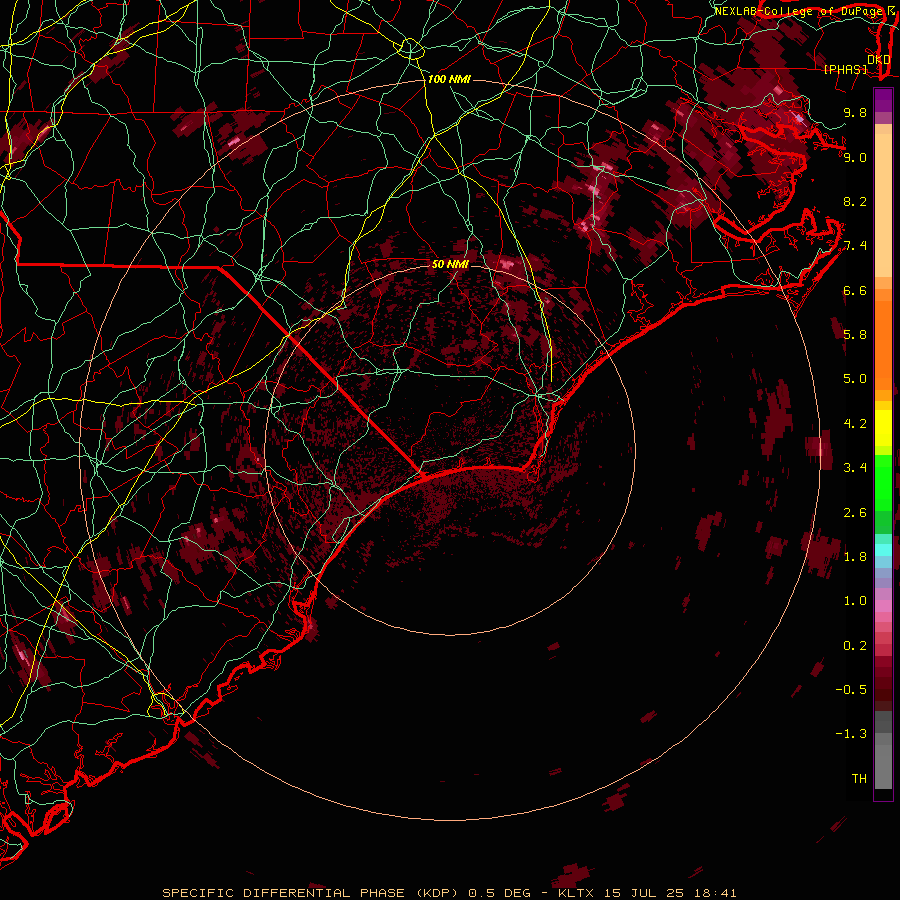Click the NEXLAB-College of DuPage label
The height and width of the screenshot is (900, 900).
point(799,11)
